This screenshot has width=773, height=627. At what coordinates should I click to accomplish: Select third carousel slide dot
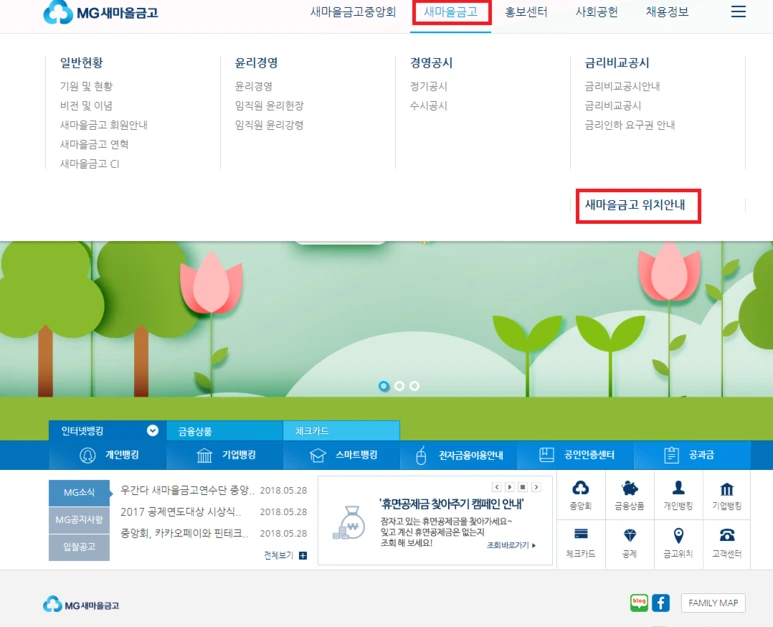point(415,386)
